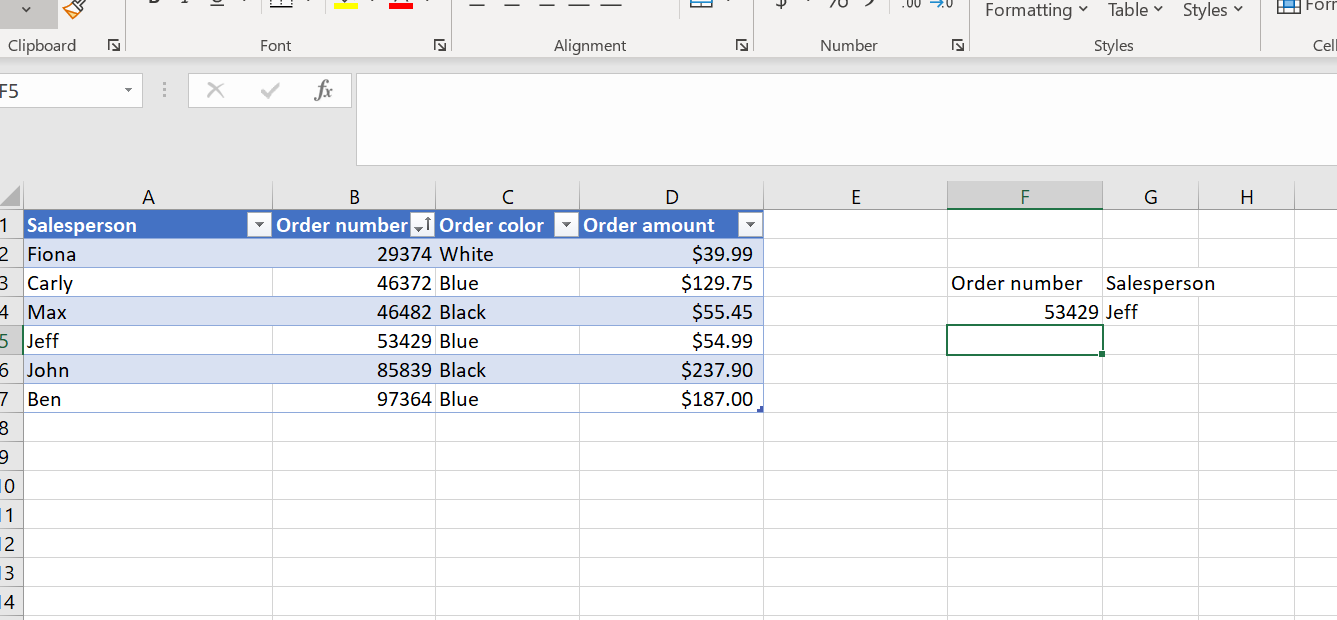Select Jeff in the Salesperson table column
1337x620 pixels.
[x=148, y=341]
